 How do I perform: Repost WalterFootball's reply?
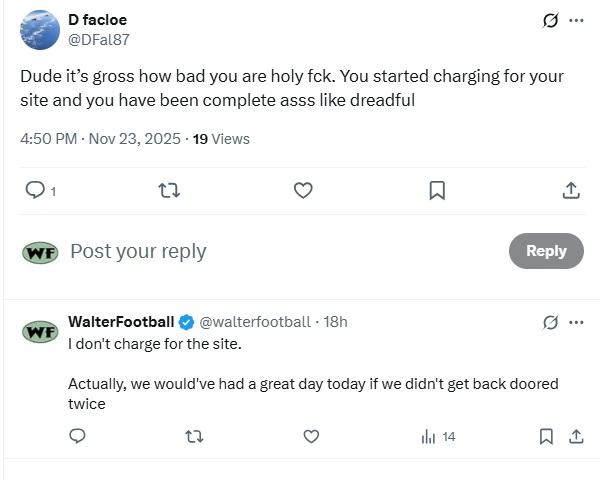coord(194,436)
